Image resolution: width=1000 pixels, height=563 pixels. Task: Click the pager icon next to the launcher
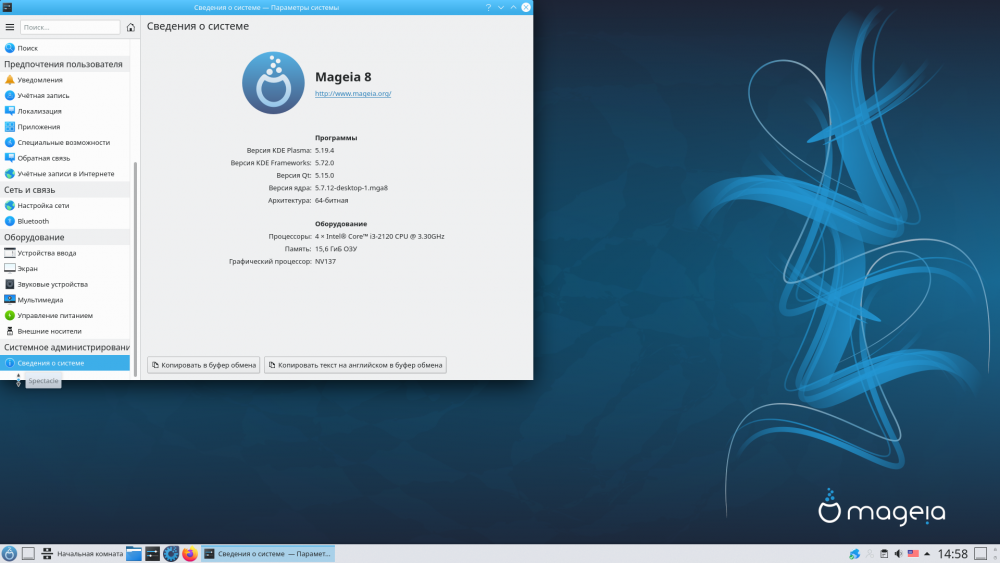coord(28,553)
